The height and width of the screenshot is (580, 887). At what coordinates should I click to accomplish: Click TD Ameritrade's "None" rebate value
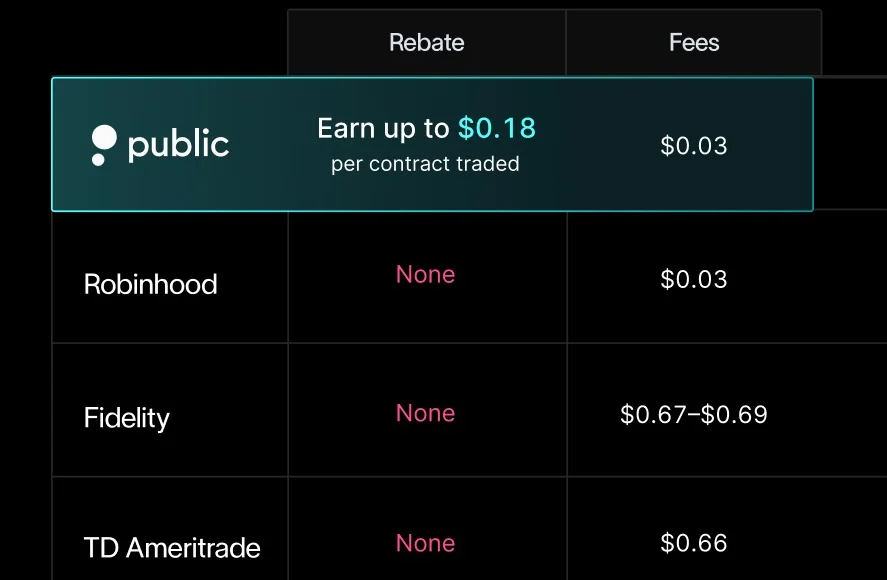coord(425,543)
